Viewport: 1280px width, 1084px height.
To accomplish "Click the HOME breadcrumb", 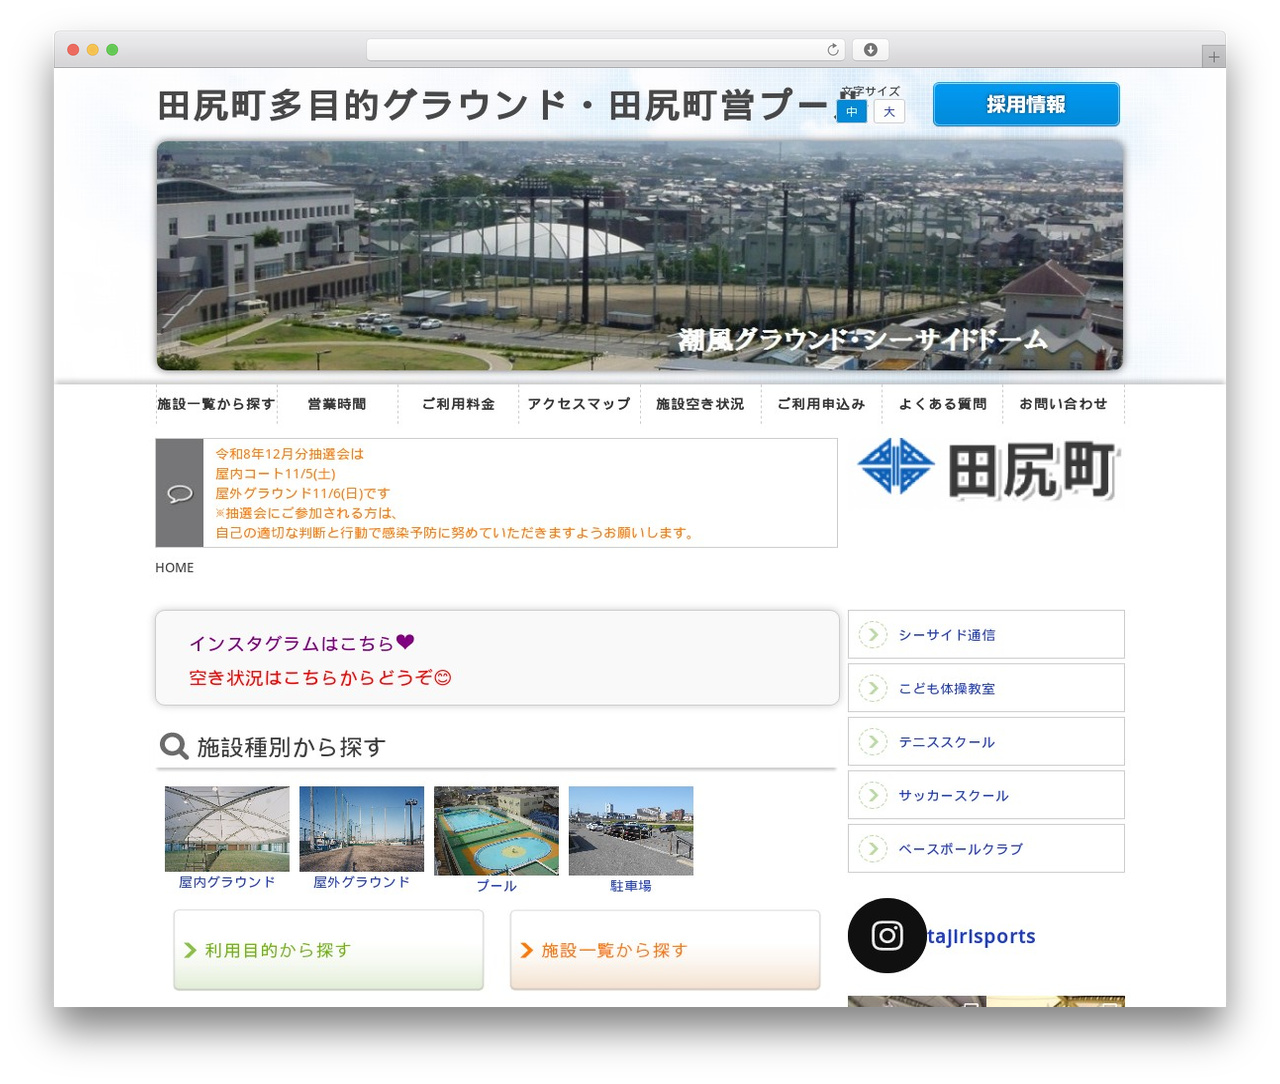I will (174, 567).
